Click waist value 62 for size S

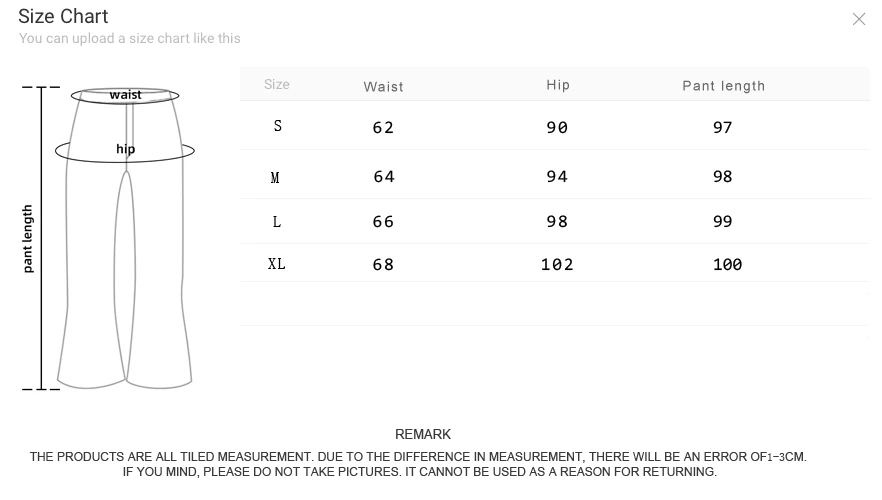pyautogui.click(x=383, y=127)
